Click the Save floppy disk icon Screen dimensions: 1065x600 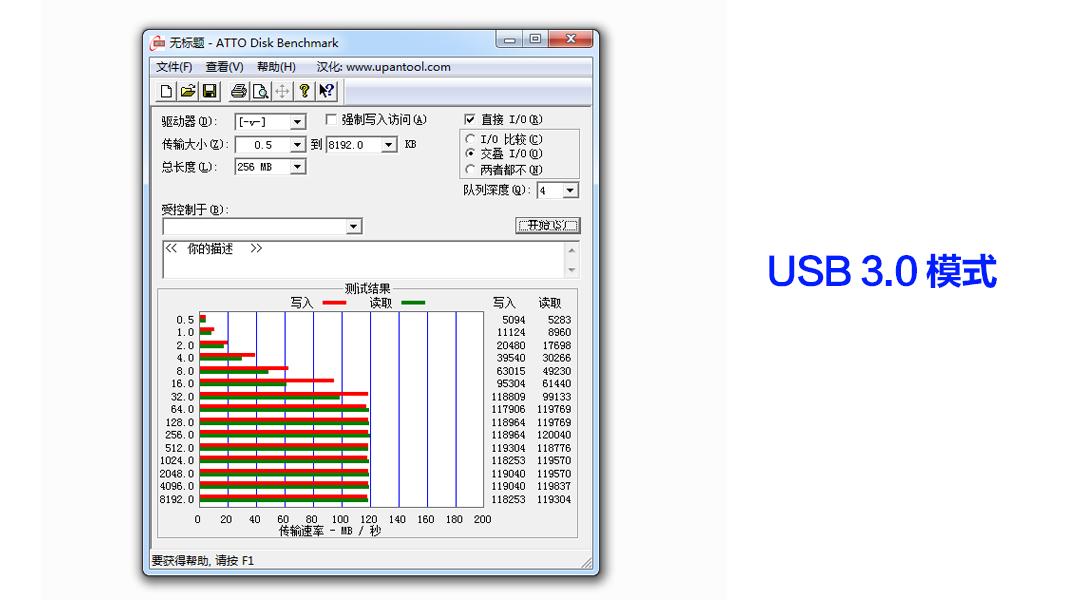click(x=210, y=91)
